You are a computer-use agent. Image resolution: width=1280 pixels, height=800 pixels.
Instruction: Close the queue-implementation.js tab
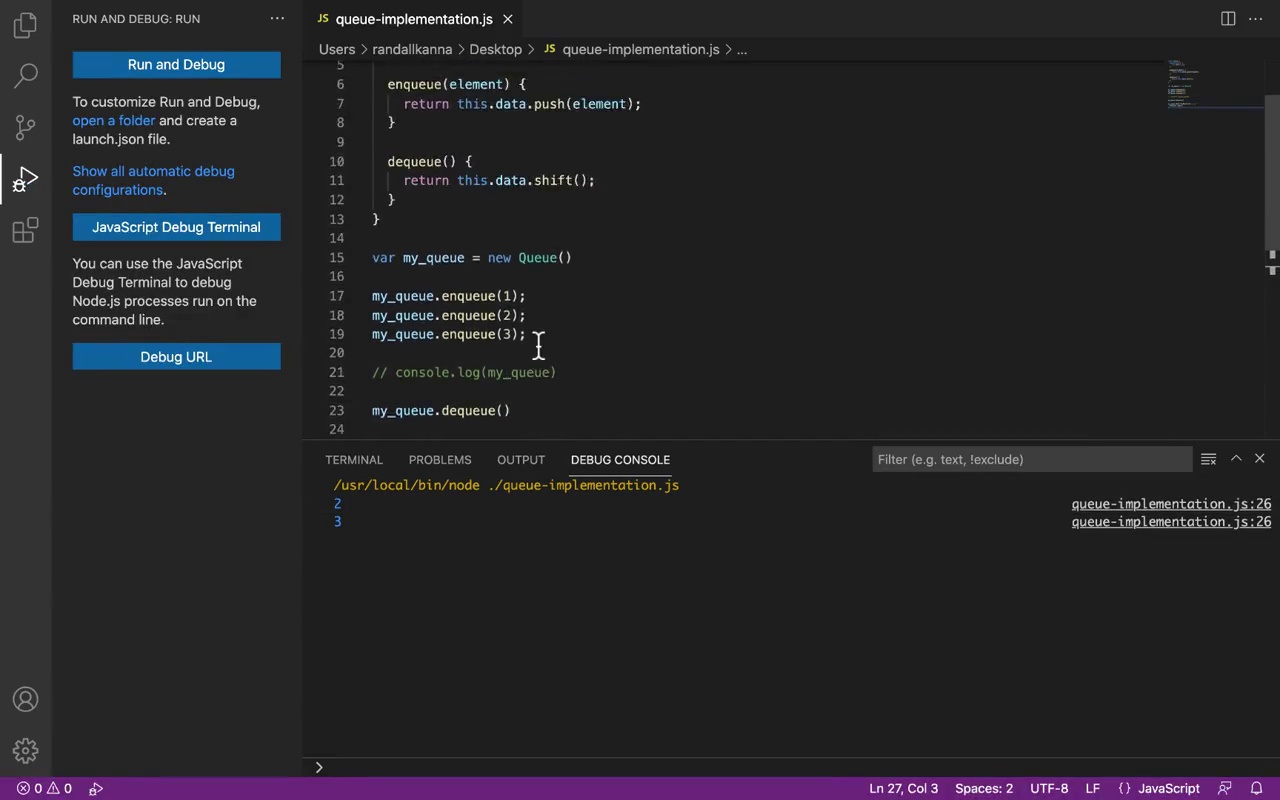[x=508, y=19]
